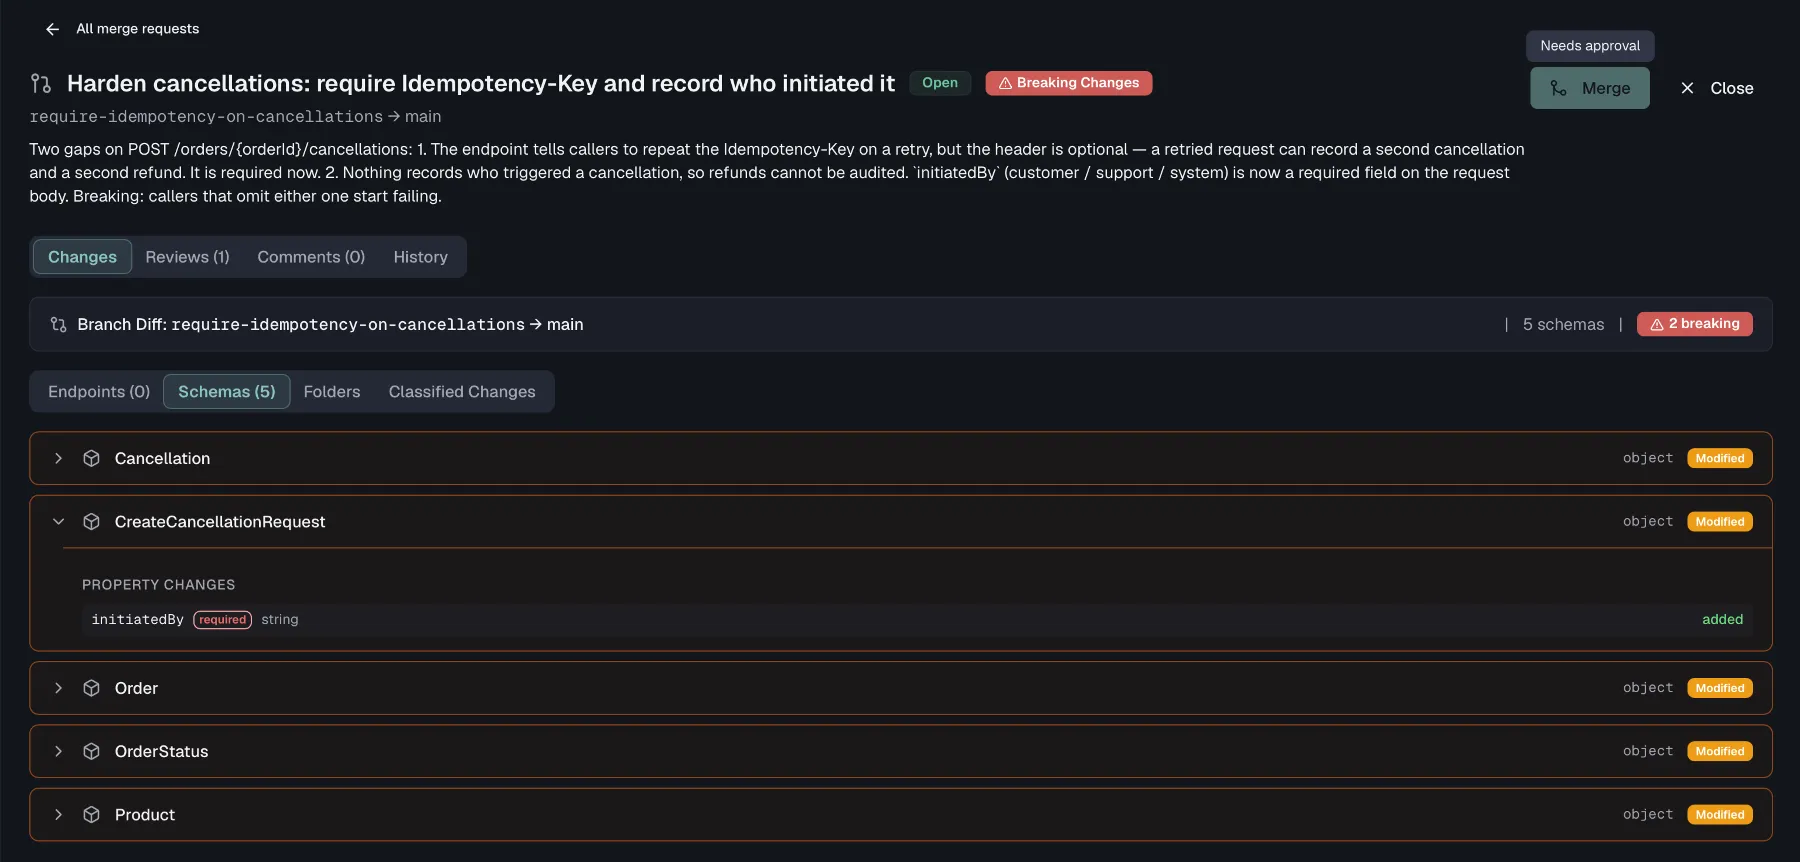Click the OrderStatus schema name
1800x862 pixels.
click(161, 751)
